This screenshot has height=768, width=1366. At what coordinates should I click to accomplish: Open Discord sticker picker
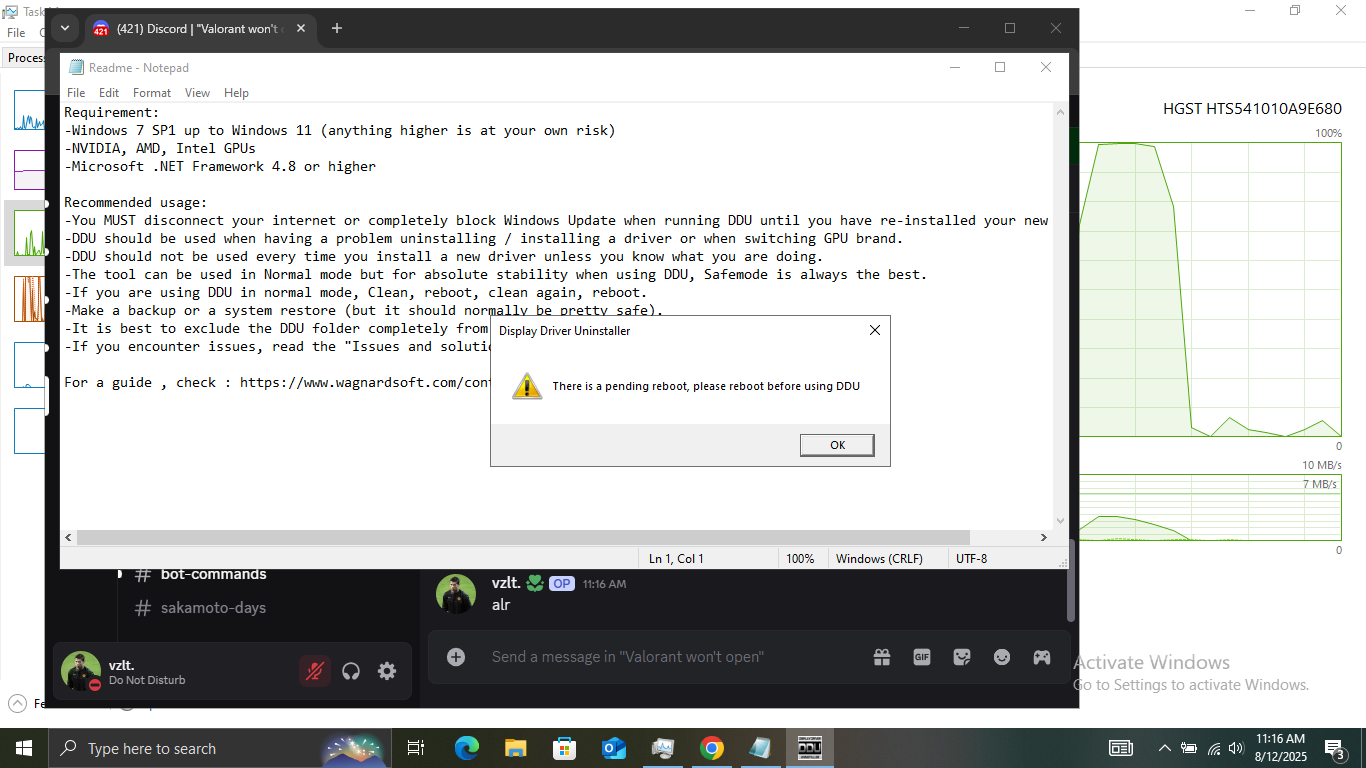[962, 657]
